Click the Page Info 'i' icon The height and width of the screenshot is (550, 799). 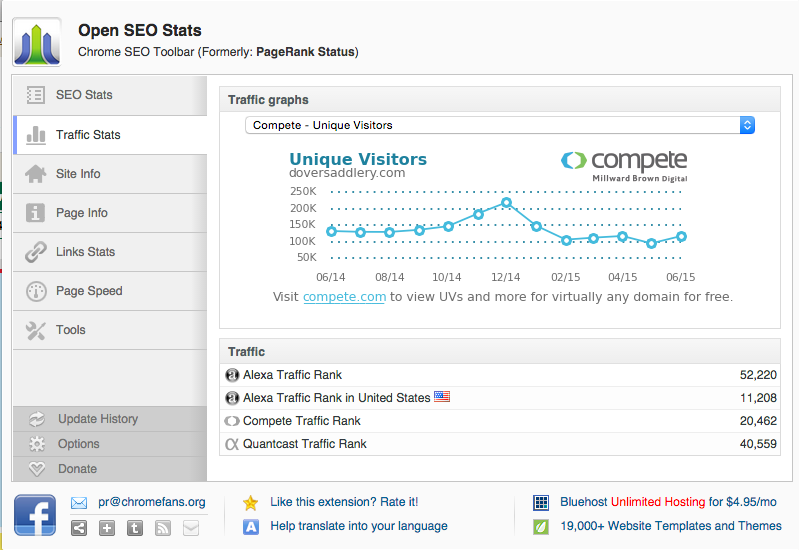click(35, 213)
